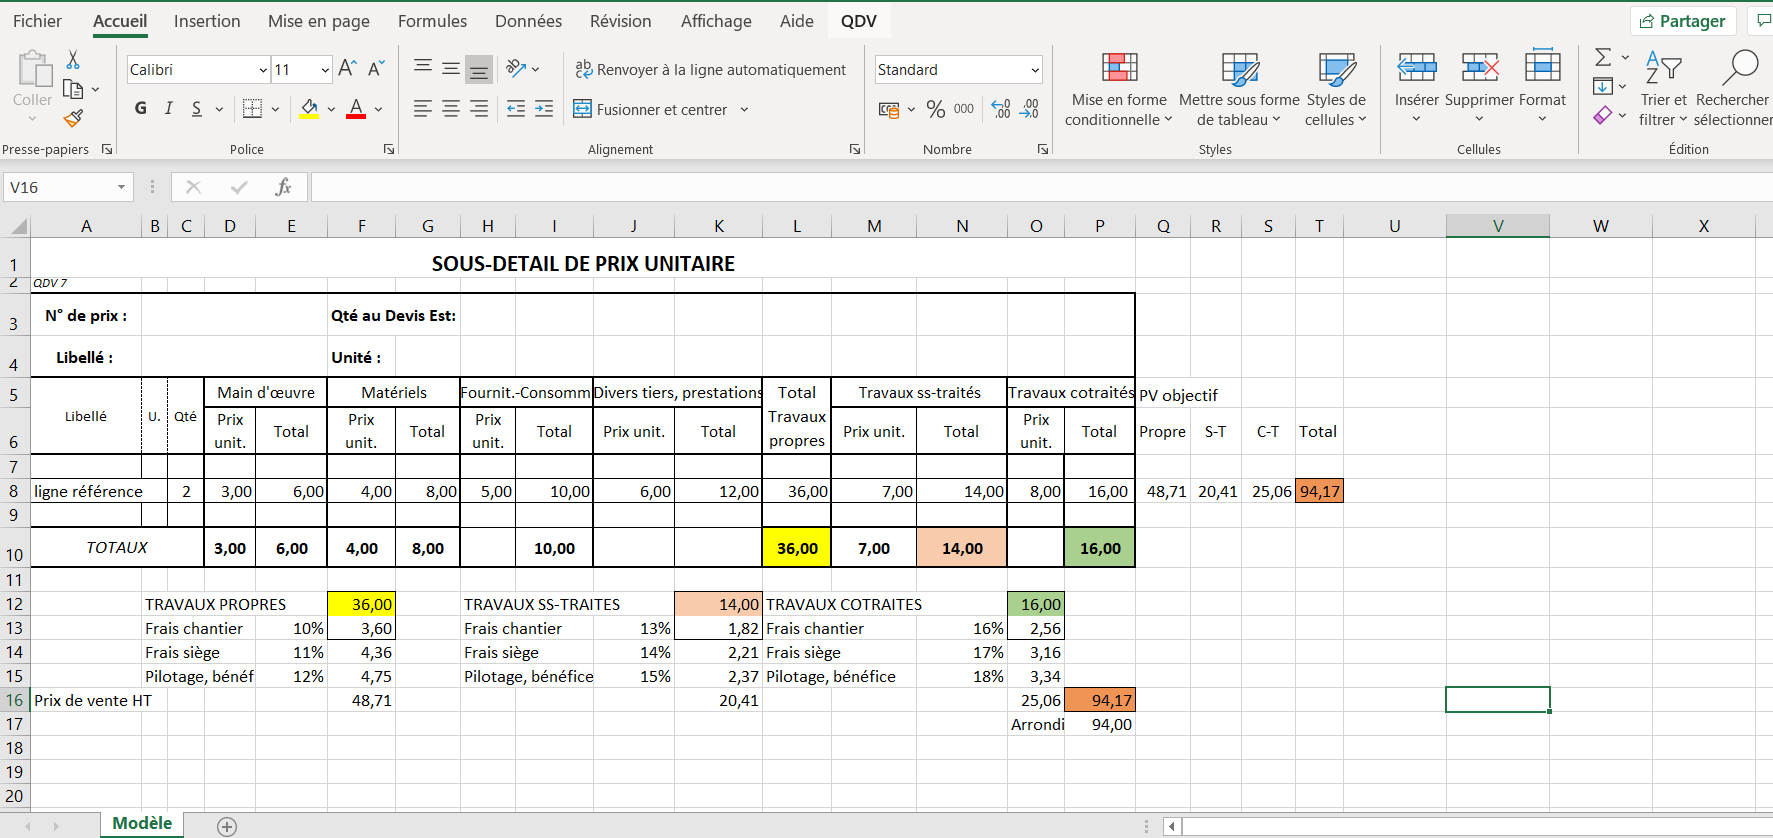
Task: Click the Clear eraser icon
Action: [1603, 115]
